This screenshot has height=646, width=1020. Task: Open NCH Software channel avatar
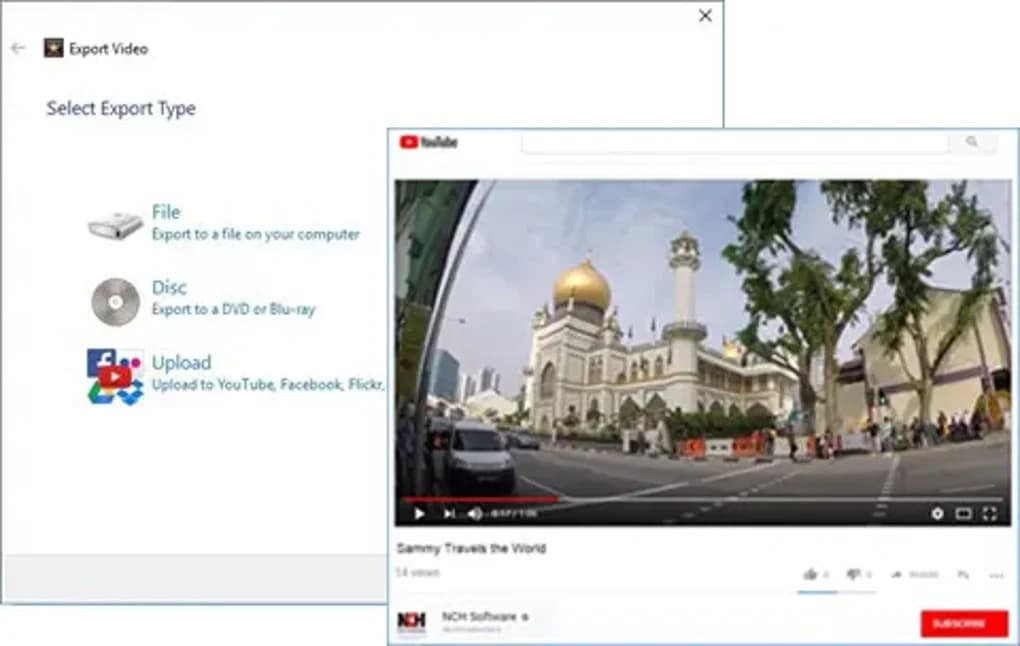click(412, 621)
